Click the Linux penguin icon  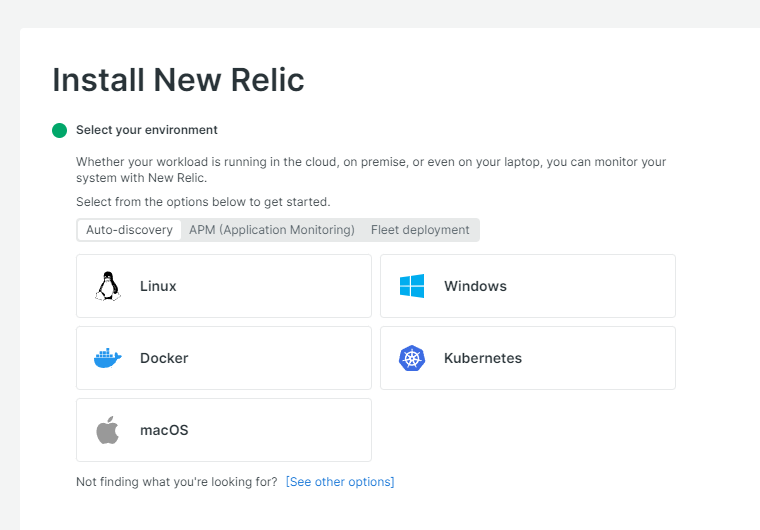pos(108,286)
